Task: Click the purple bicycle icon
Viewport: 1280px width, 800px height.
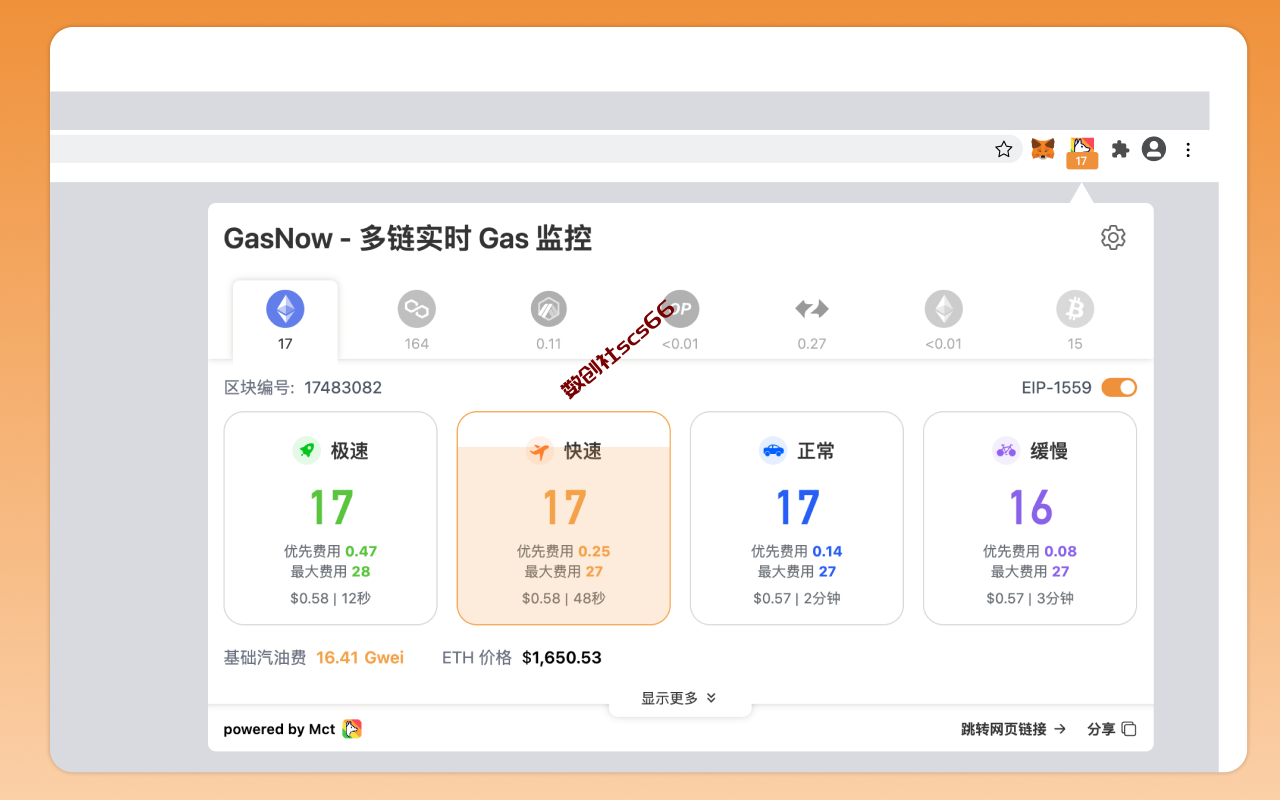Action: [1006, 451]
